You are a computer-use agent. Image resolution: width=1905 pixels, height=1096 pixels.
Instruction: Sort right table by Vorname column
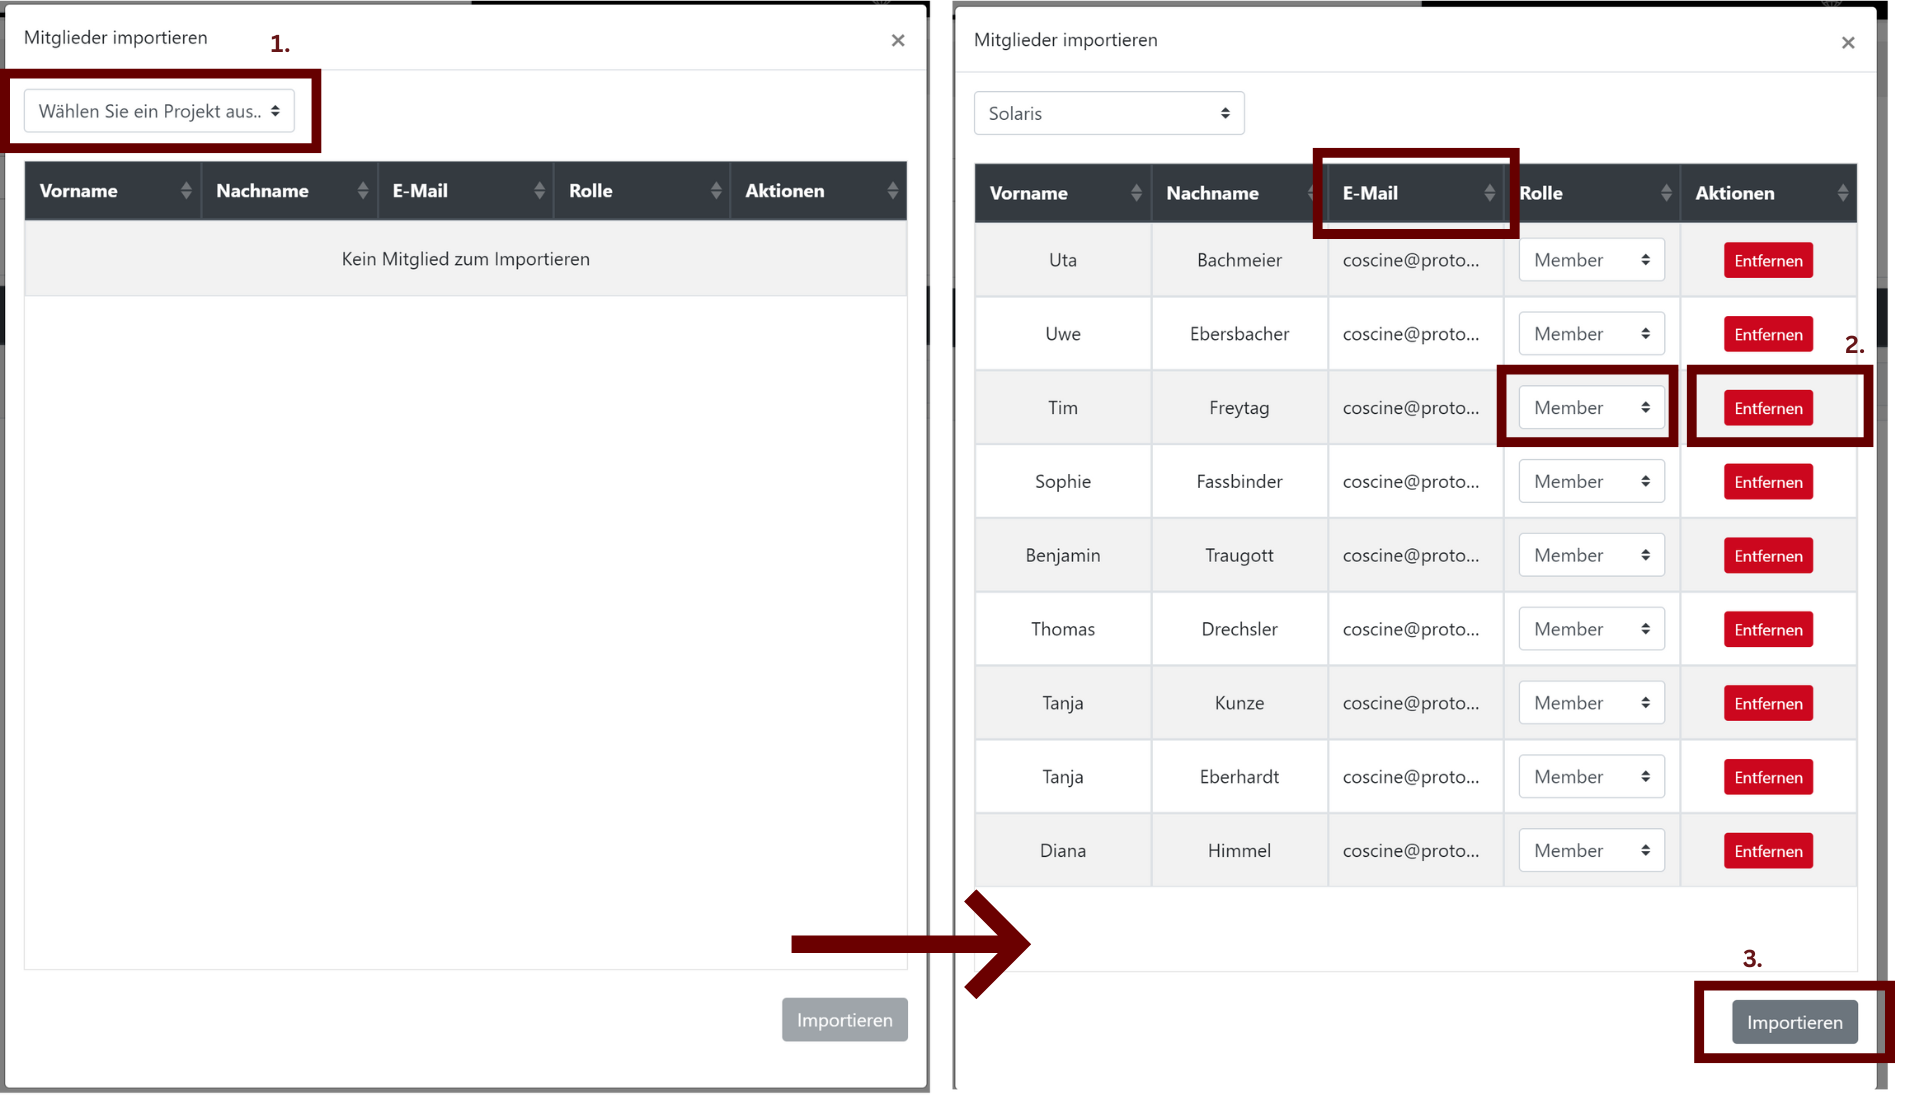(x=1062, y=193)
